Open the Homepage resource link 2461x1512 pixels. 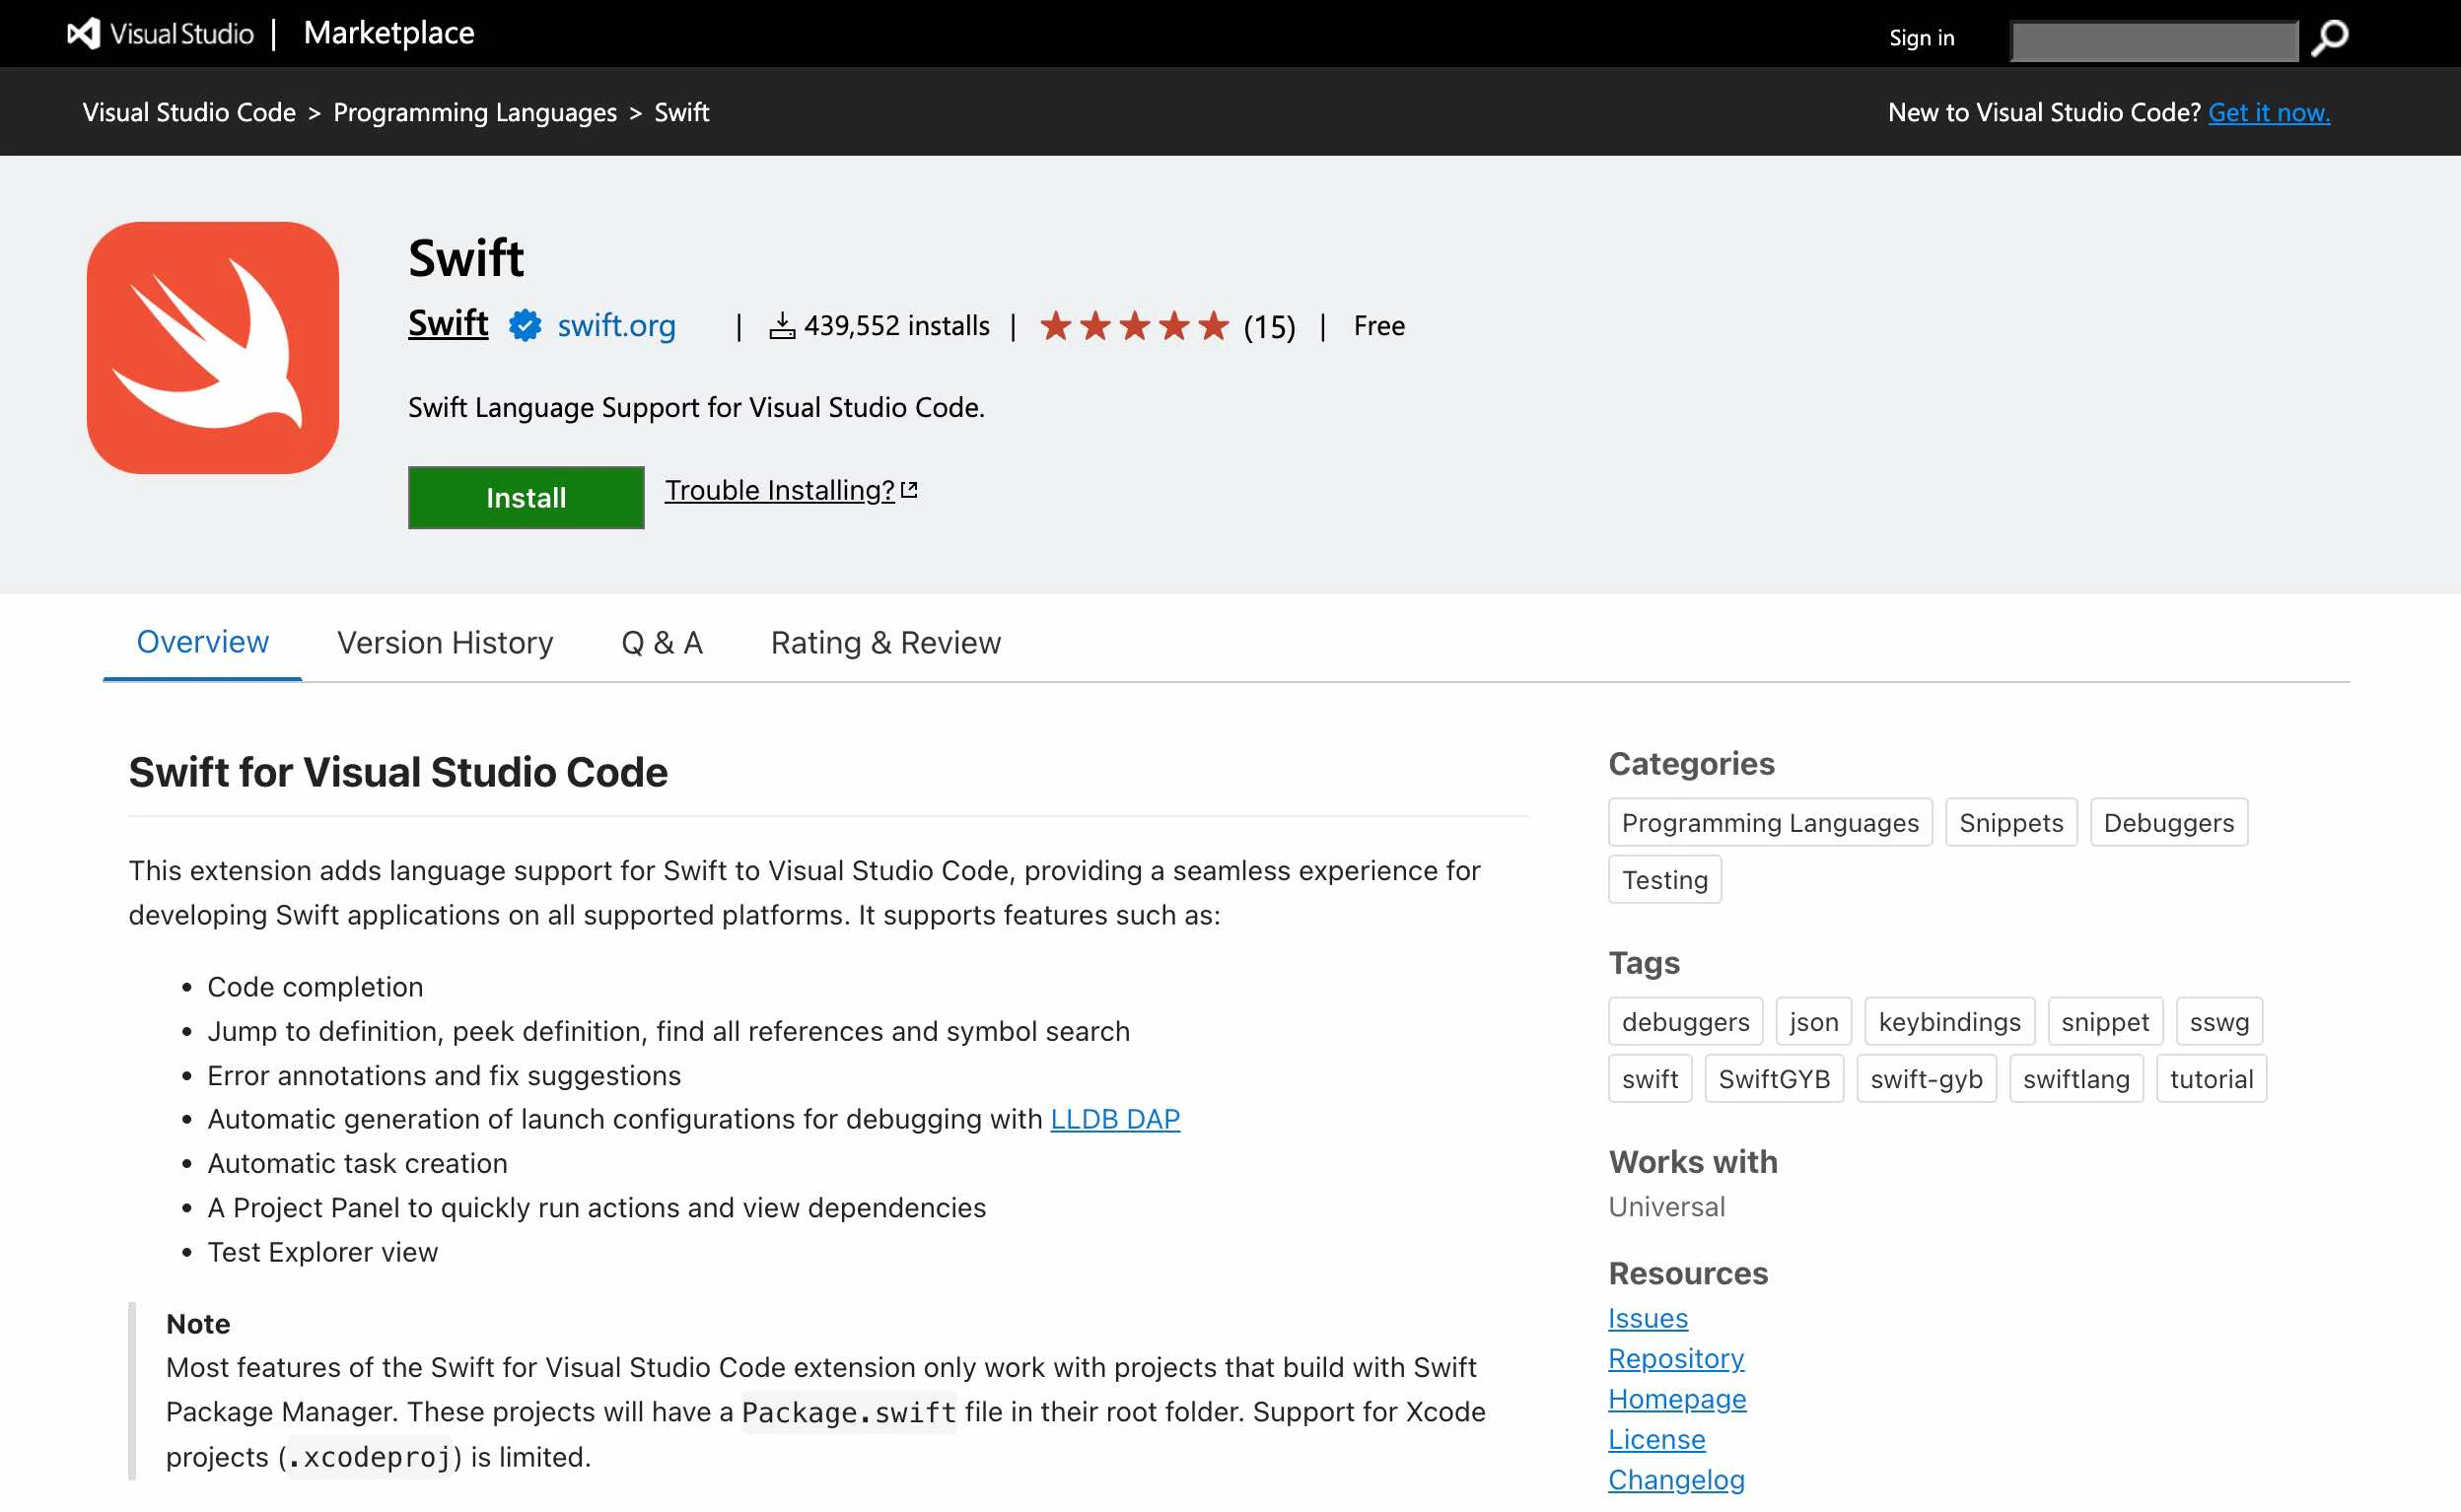[1677, 1399]
